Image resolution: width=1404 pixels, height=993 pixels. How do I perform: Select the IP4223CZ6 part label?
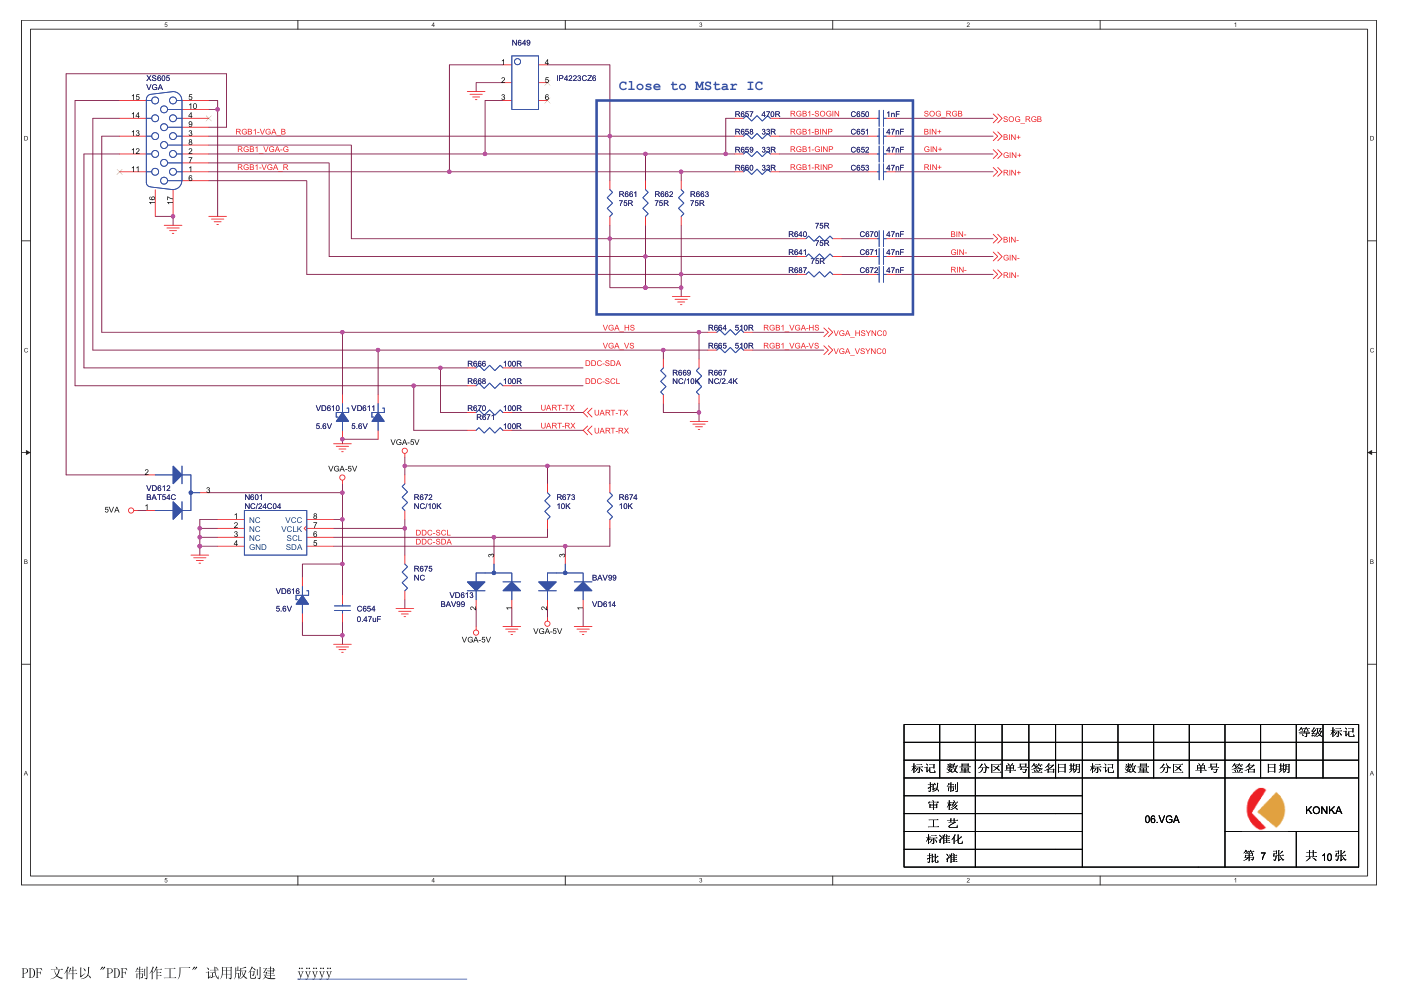pos(576,78)
